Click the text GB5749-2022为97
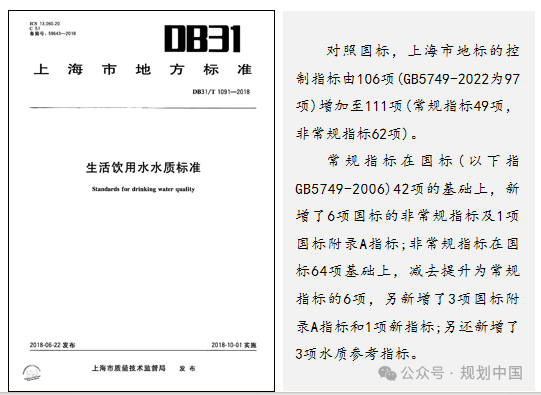This screenshot has width=541, height=395. point(461,79)
